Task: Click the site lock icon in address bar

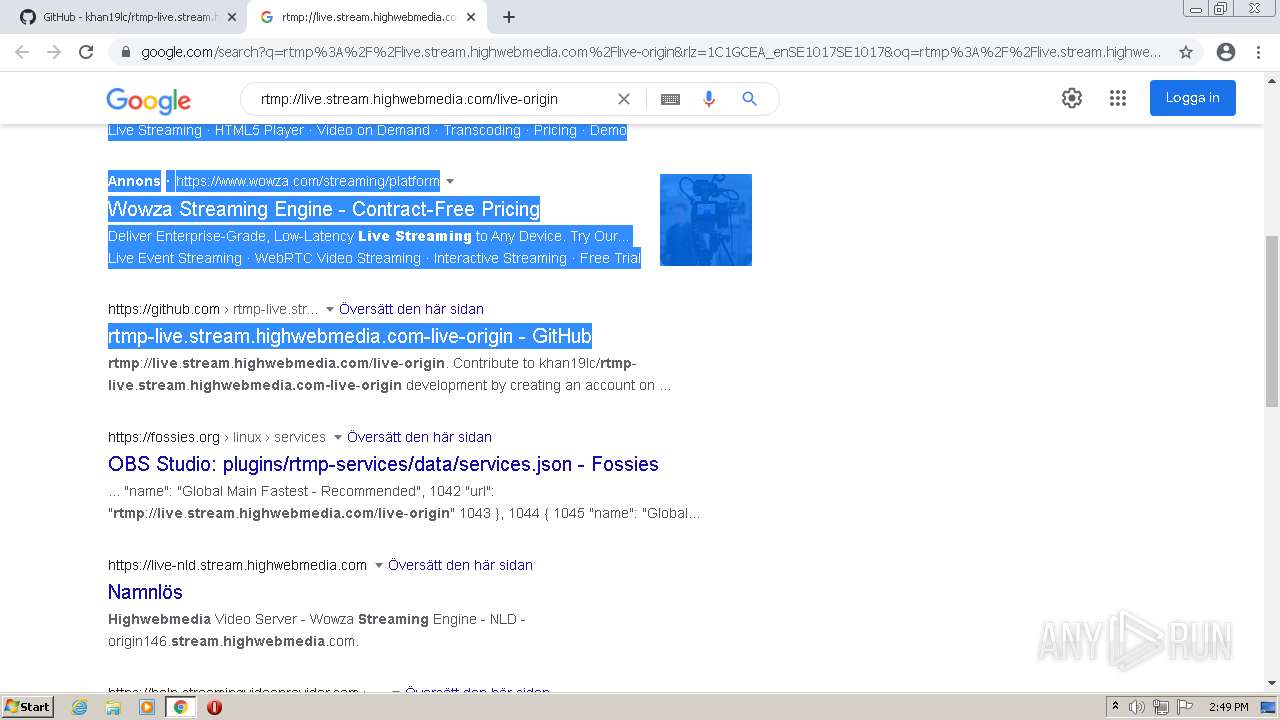Action: [x=125, y=52]
